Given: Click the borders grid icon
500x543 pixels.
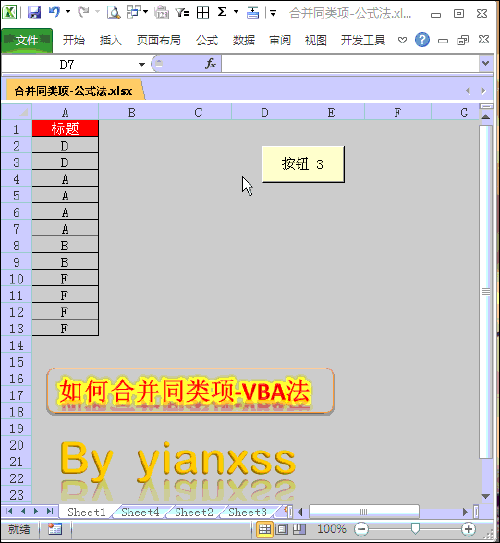Looking at the screenshot, I should [x=203, y=12].
